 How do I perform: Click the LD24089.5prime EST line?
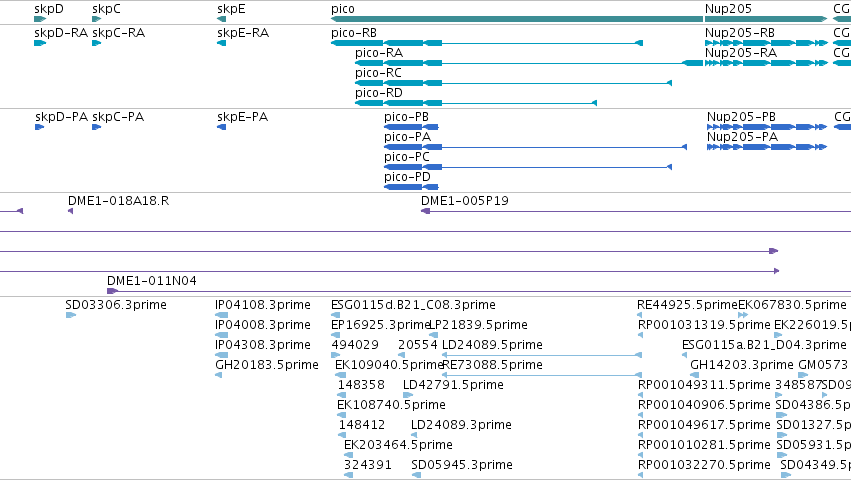(542, 355)
